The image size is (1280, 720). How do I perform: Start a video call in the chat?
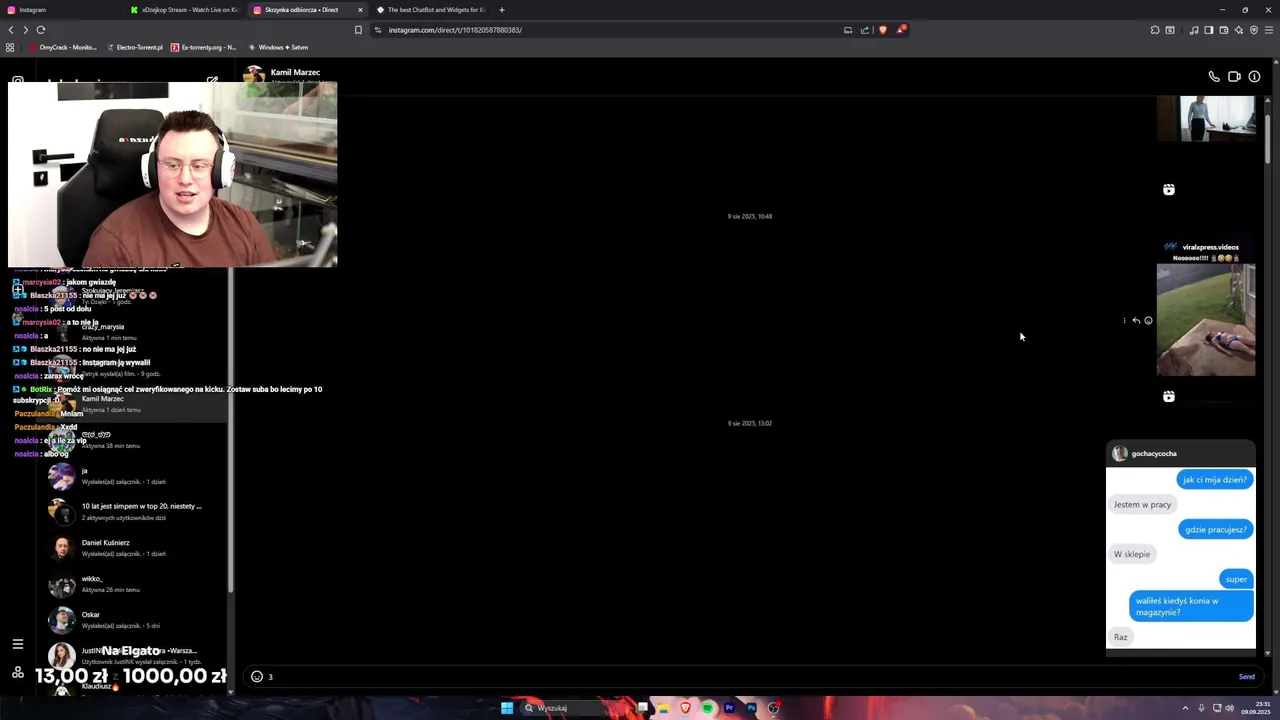coord(1234,76)
